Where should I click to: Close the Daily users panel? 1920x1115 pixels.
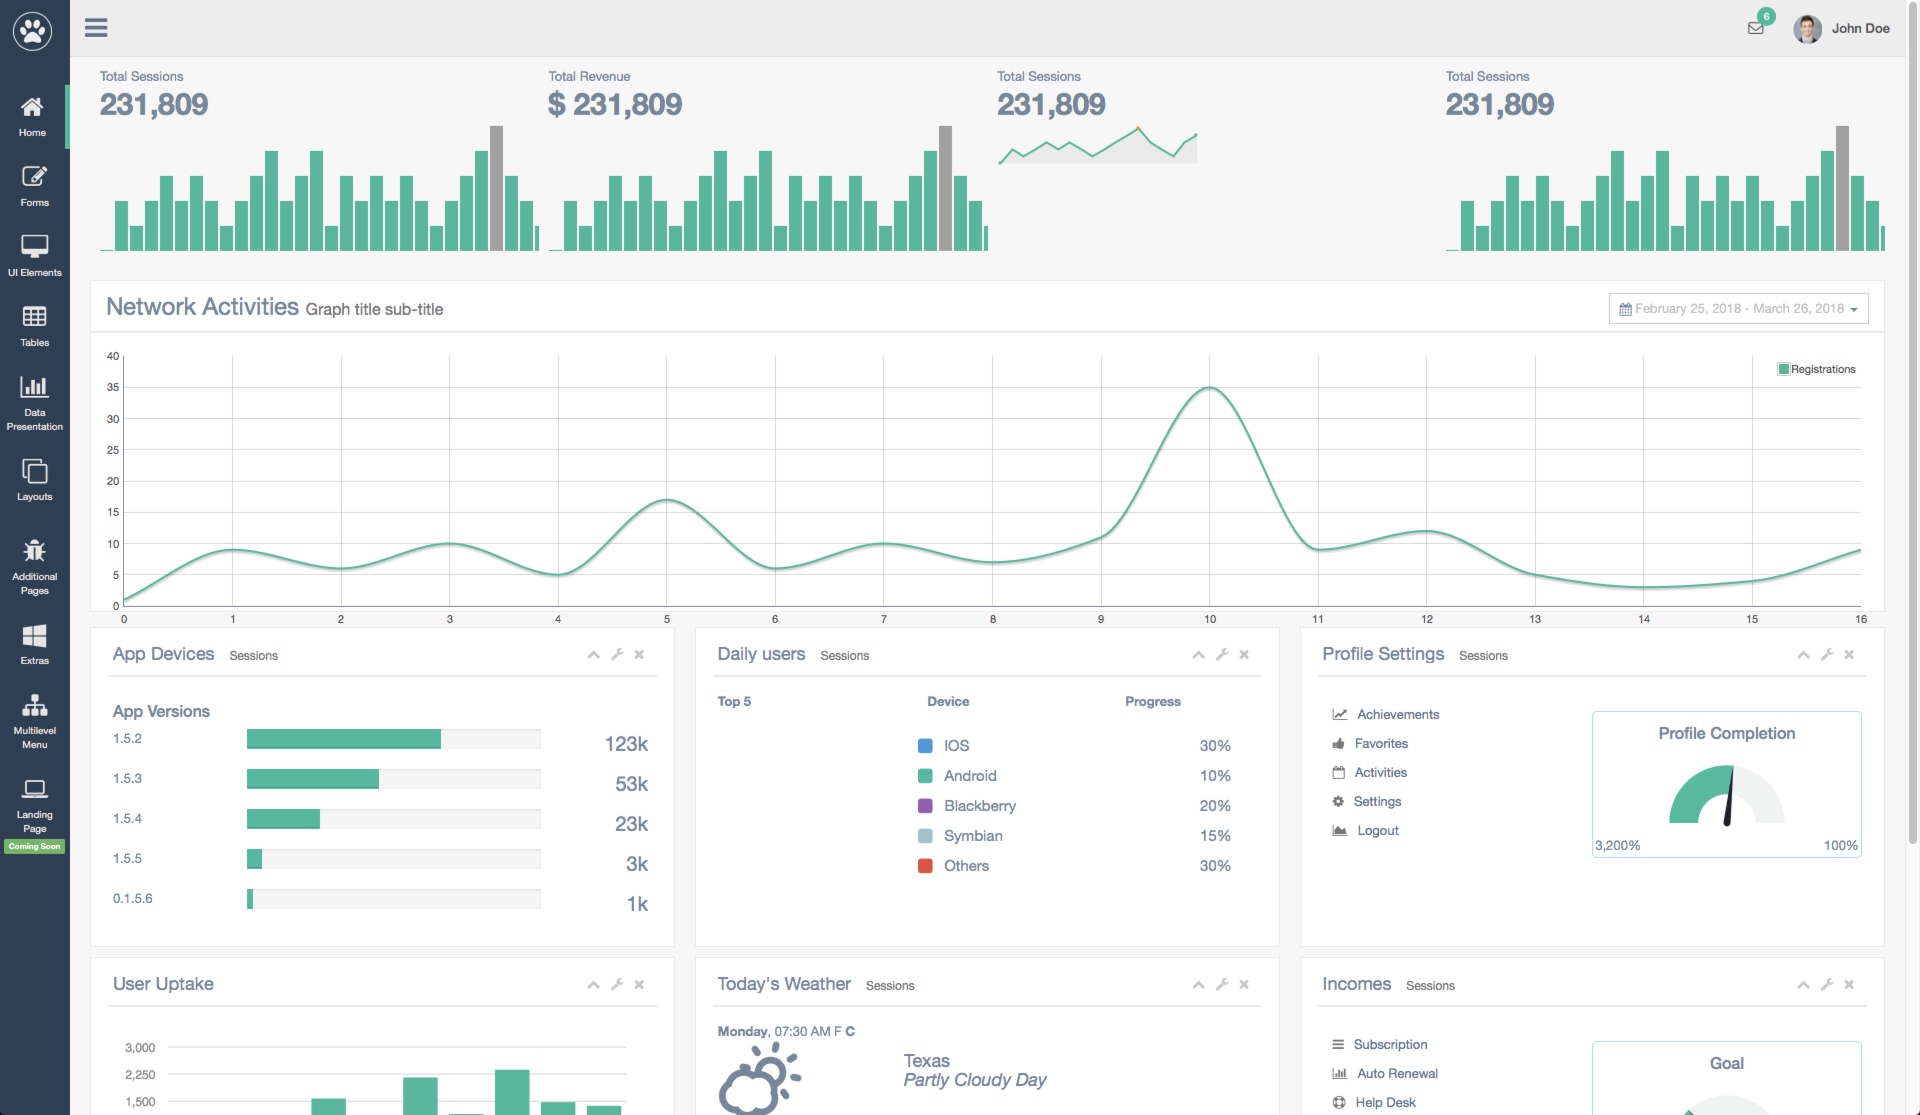click(1244, 655)
